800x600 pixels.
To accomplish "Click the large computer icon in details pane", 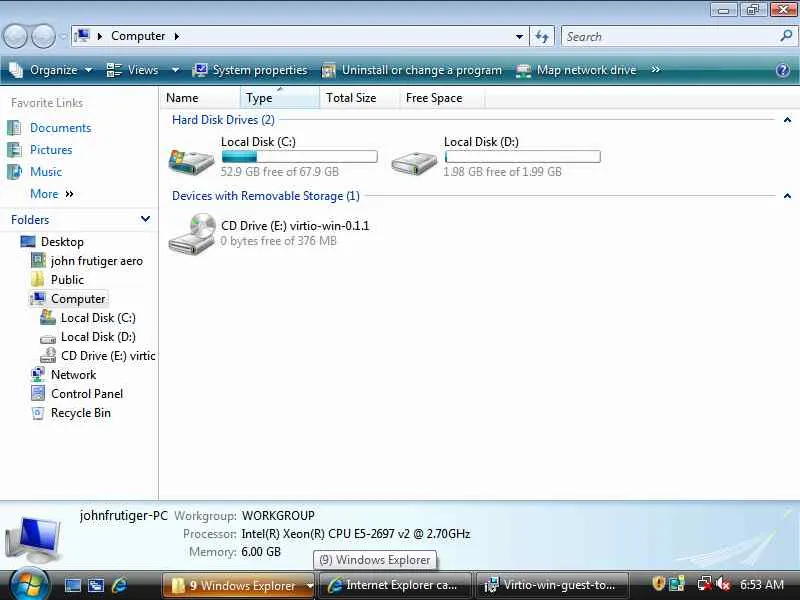I will point(33,539).
